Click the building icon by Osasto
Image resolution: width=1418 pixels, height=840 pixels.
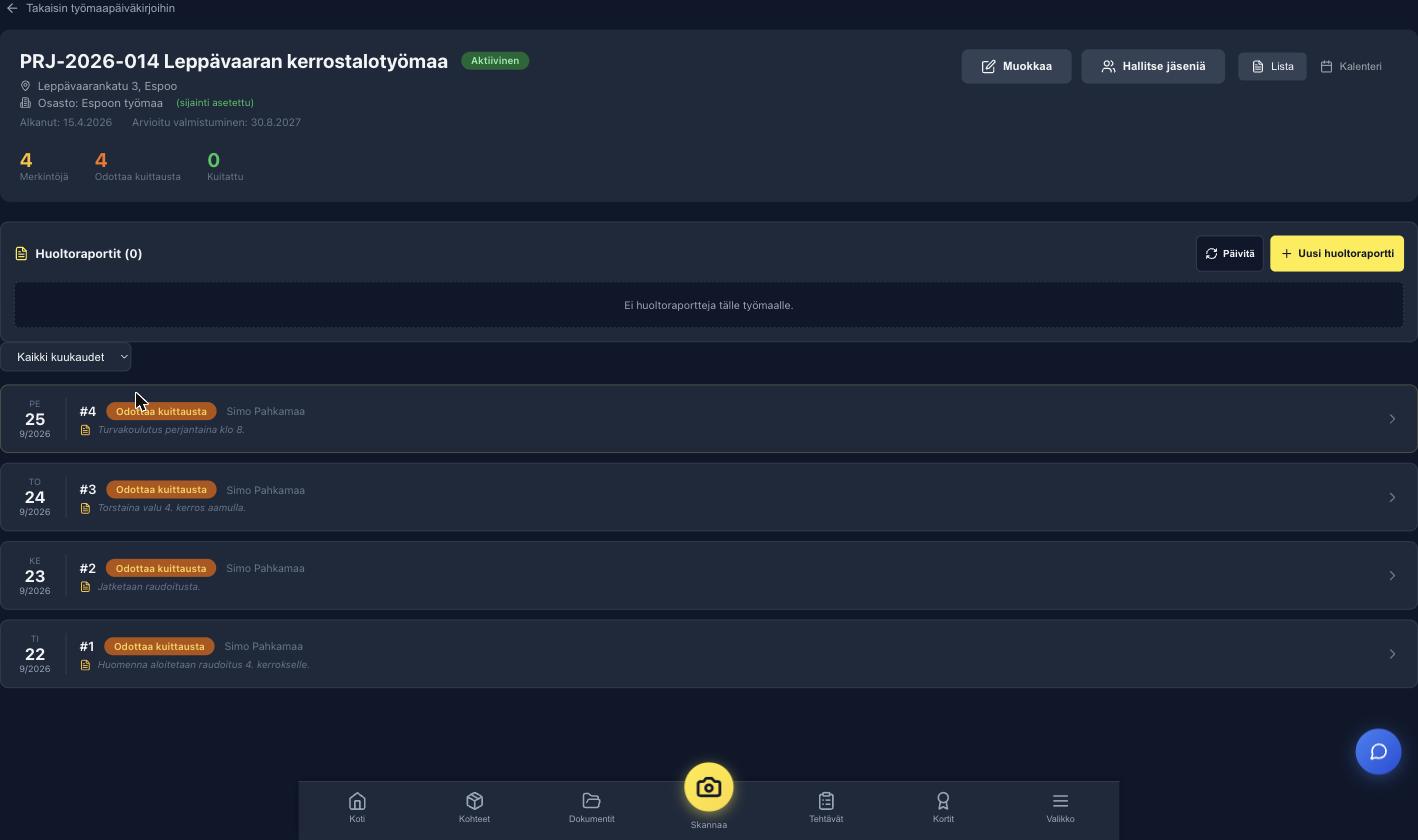pos(26,103)
